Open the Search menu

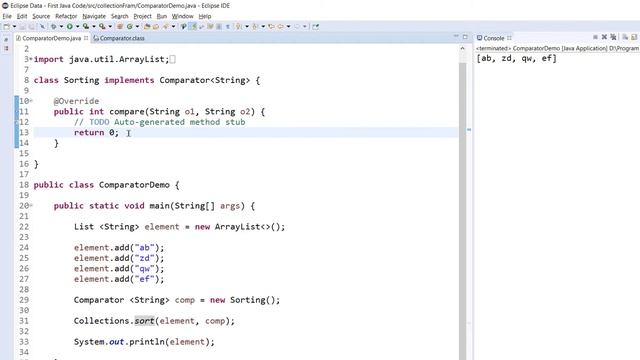(x=120, y=16)
